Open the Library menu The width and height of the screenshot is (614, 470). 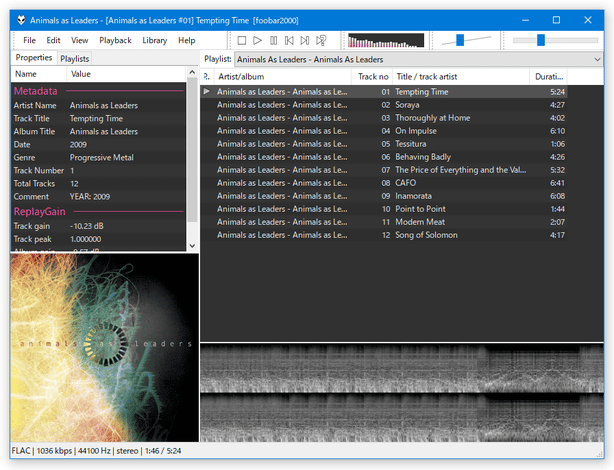pyautogui.click(x=154, y=40)
